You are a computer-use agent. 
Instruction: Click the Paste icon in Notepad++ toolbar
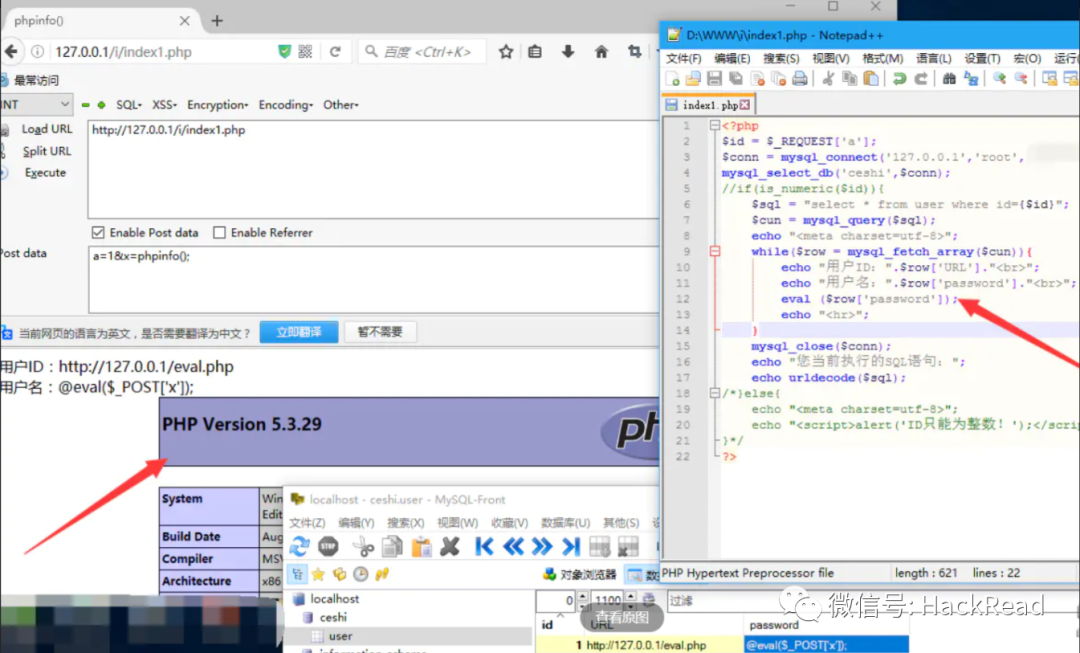pos(871,79)
